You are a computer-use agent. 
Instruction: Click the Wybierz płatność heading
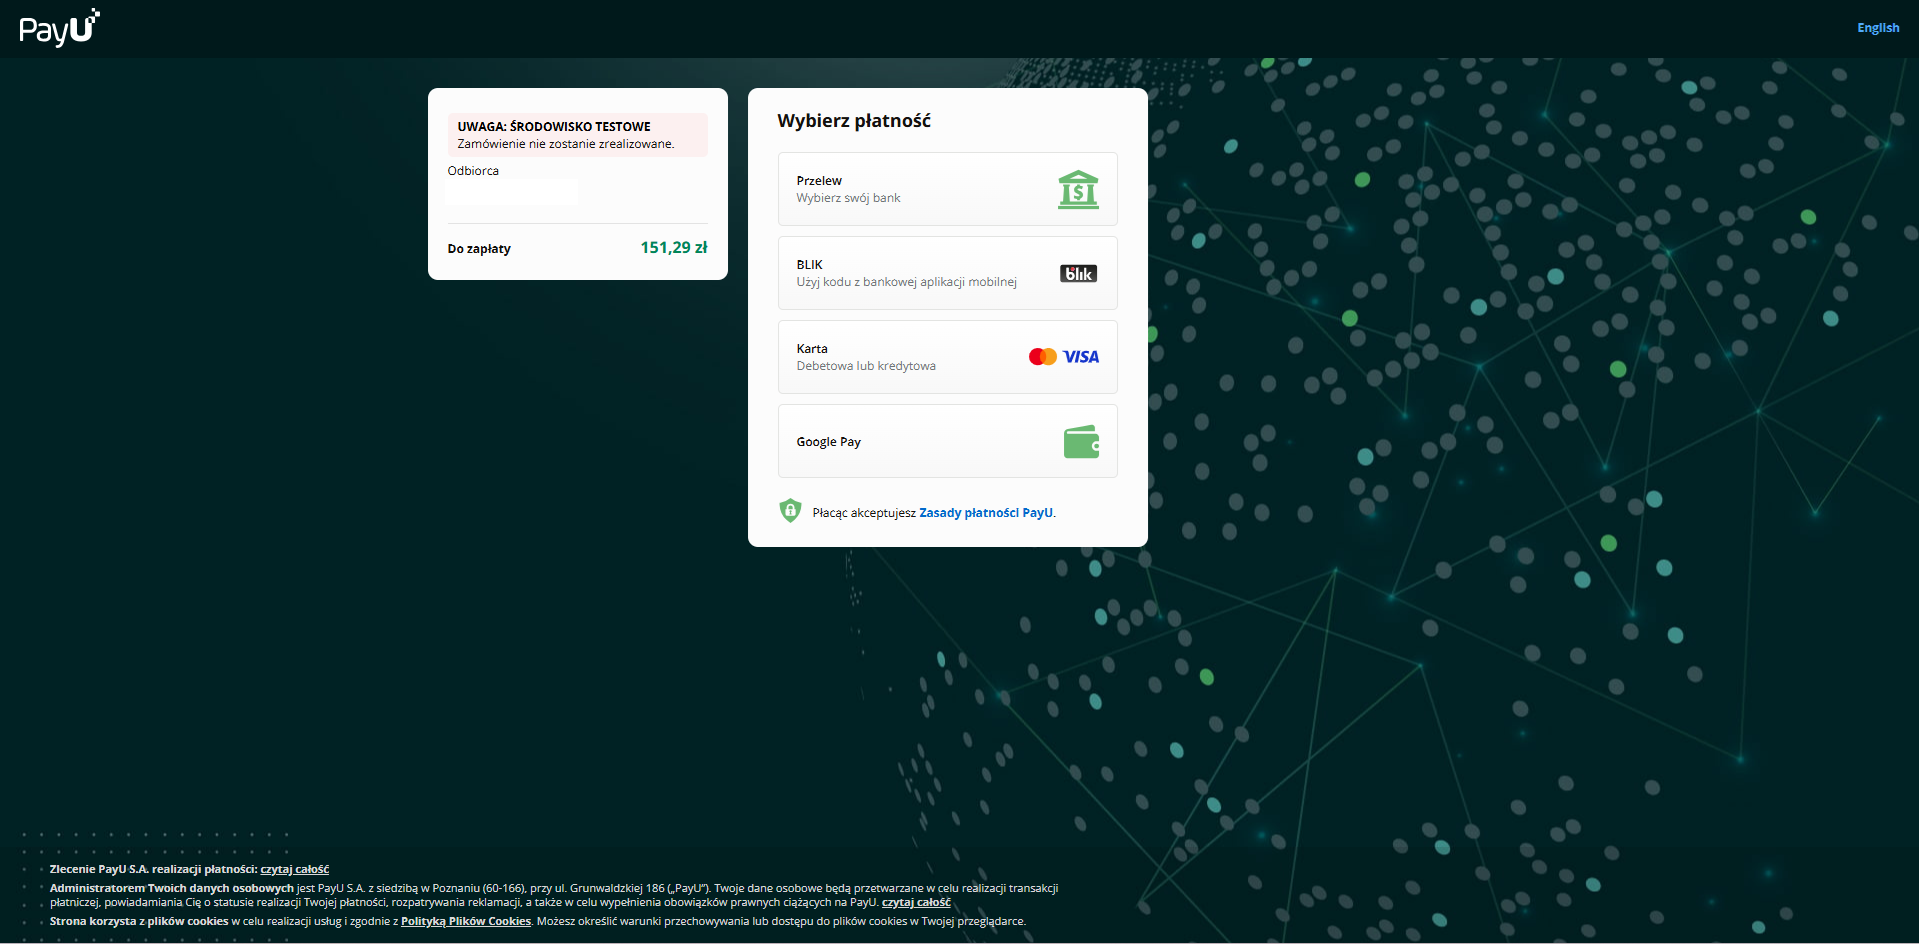(x=854, y=121)
